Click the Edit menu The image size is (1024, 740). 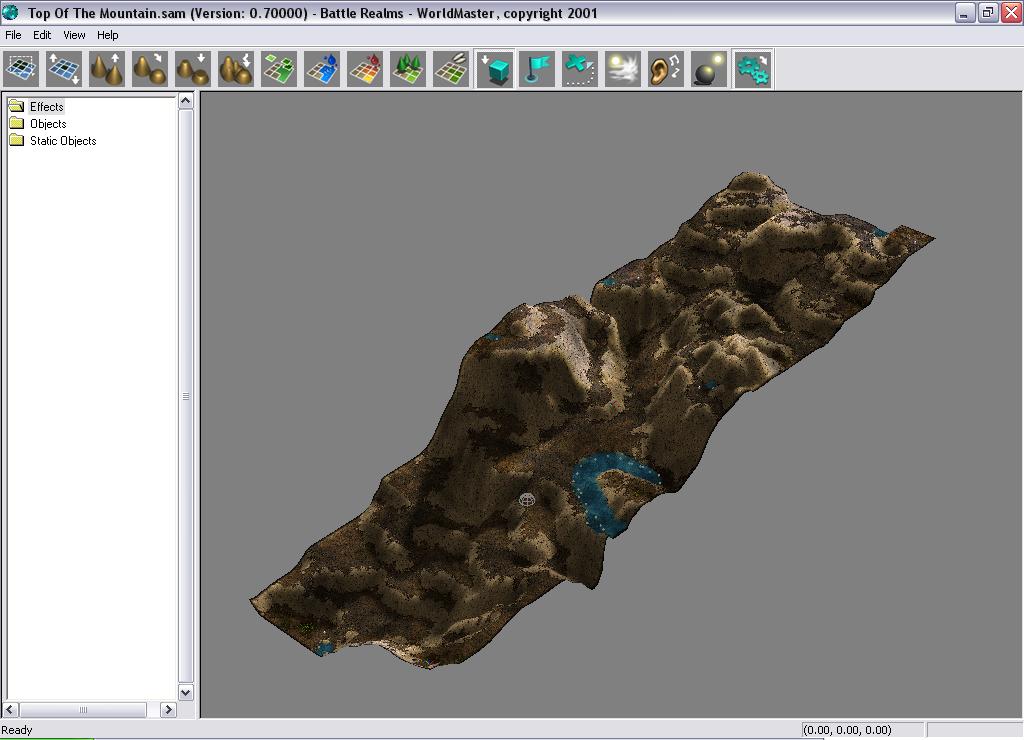pyautogui.click(x=42, y=35)
